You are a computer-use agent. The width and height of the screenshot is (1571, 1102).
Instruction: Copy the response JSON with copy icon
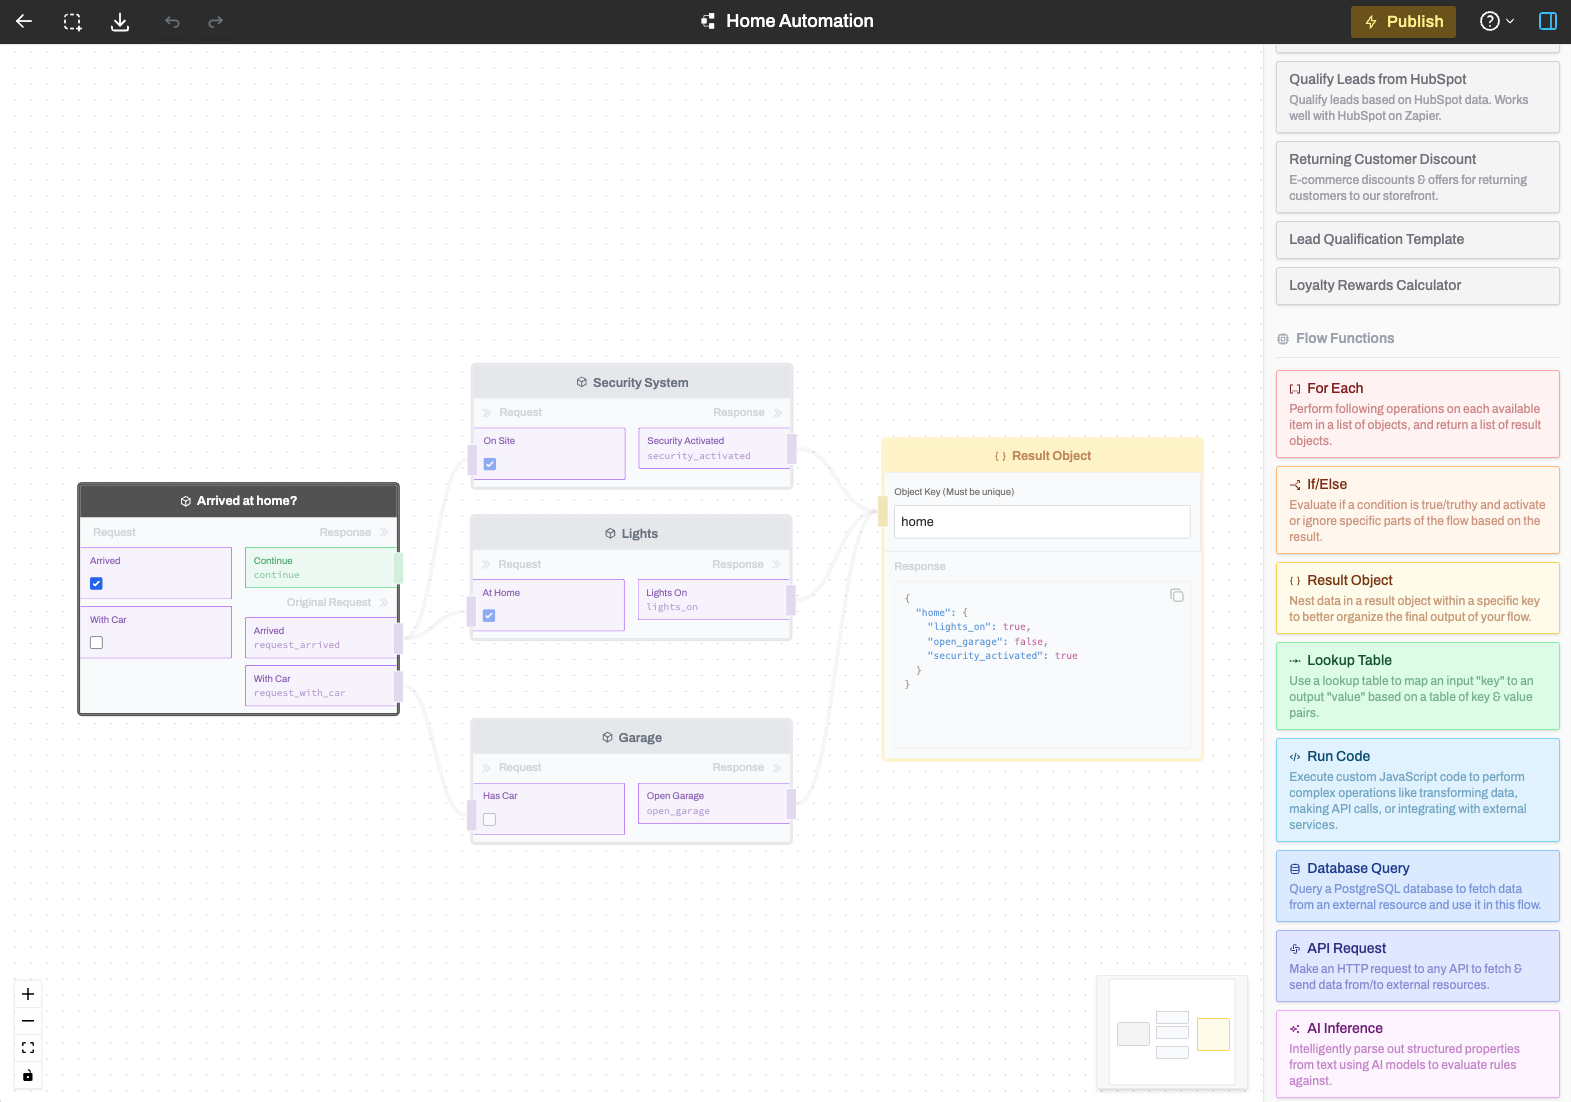click(1177, 595)
